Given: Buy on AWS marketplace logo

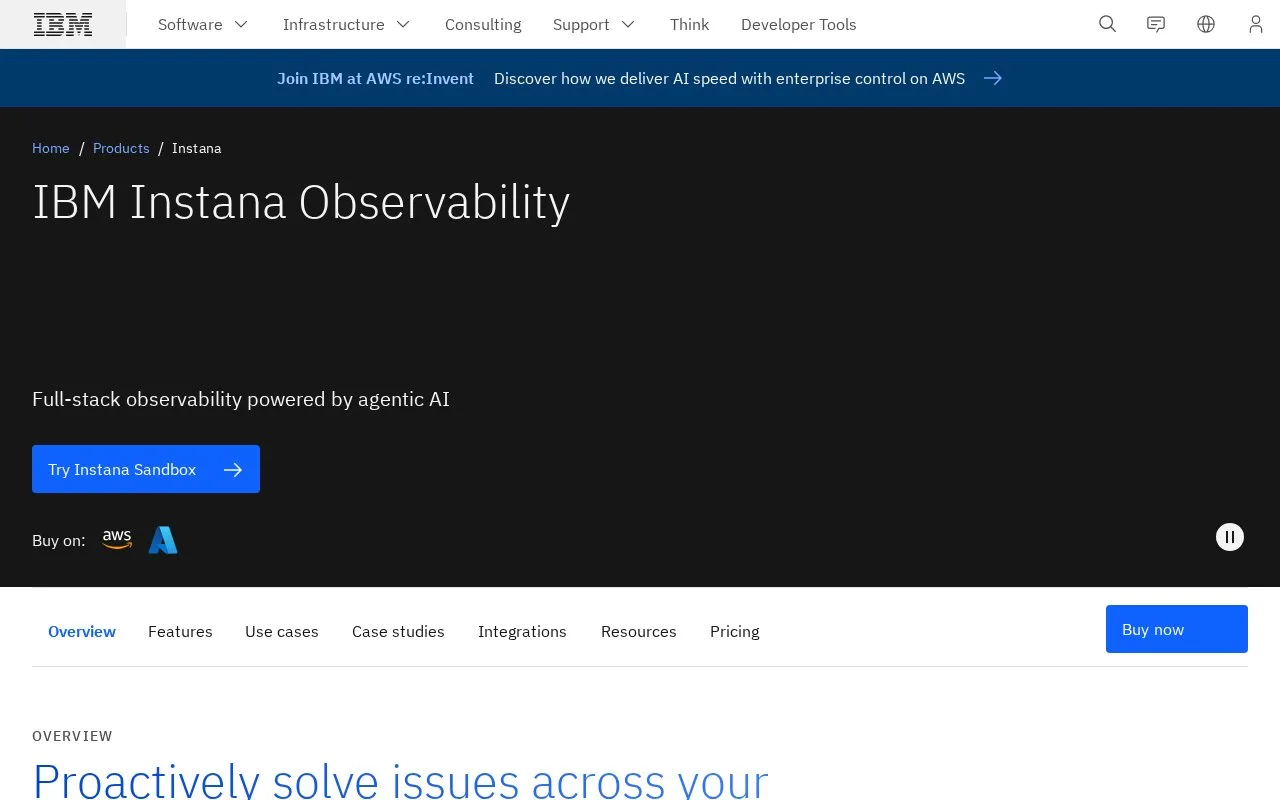Looking at the screenshot, I should point(117,540).
